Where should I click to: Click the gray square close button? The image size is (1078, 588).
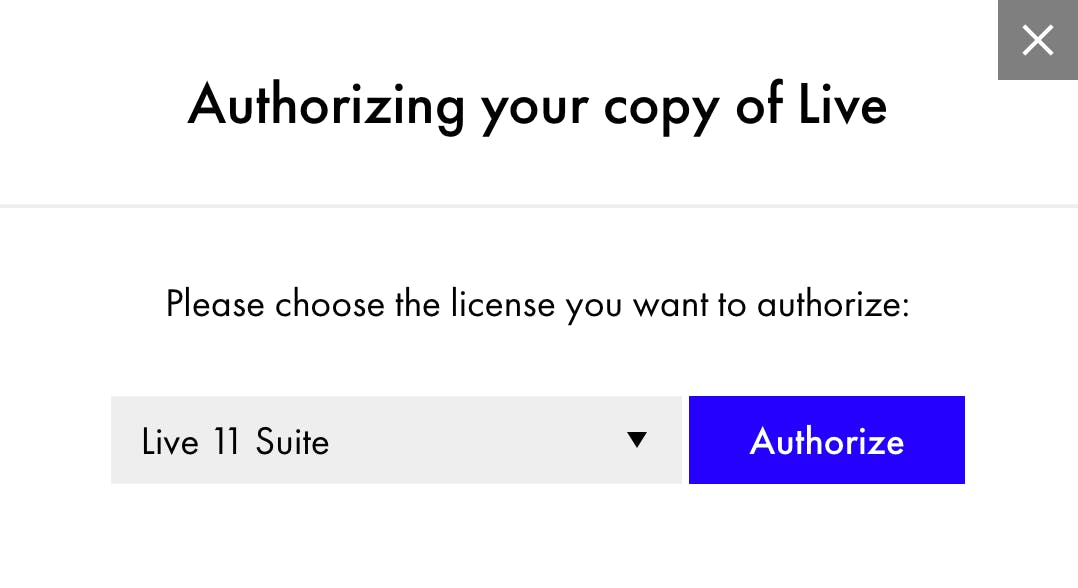1038,40
